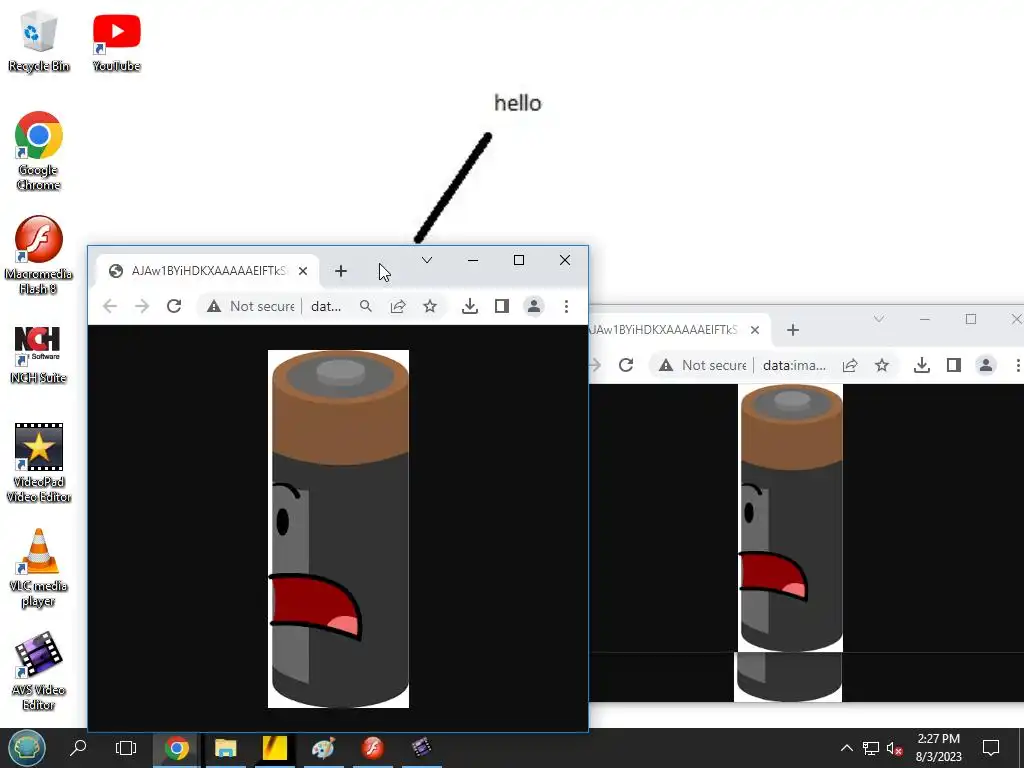The height and width of the screenshot is (768, 1024).
Task: Click Not secure label in background window
Action: pos(714,365)
